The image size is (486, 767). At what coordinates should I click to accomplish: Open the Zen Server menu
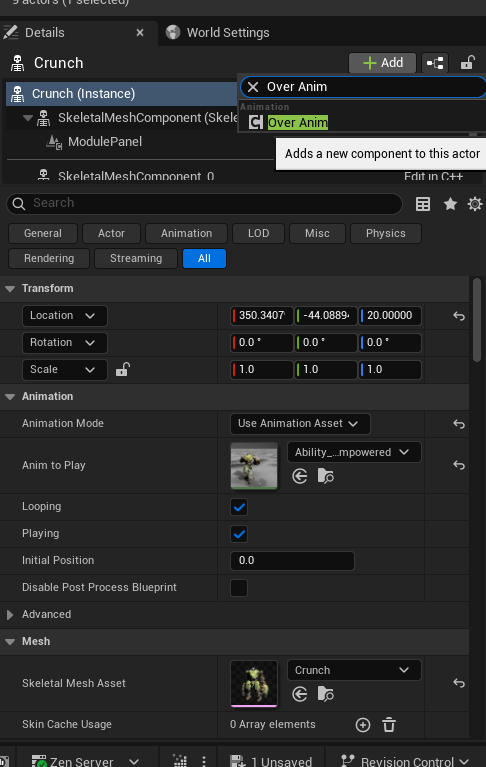86,761
